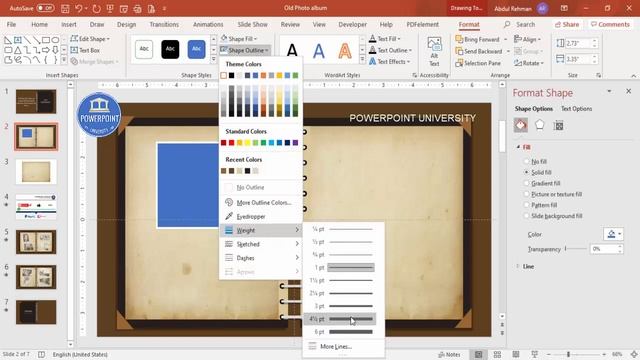Image resolution: width=640 pixels, height=360 pixels.
Task: Click the Transparency percentage field
Action: click(603, 249)
